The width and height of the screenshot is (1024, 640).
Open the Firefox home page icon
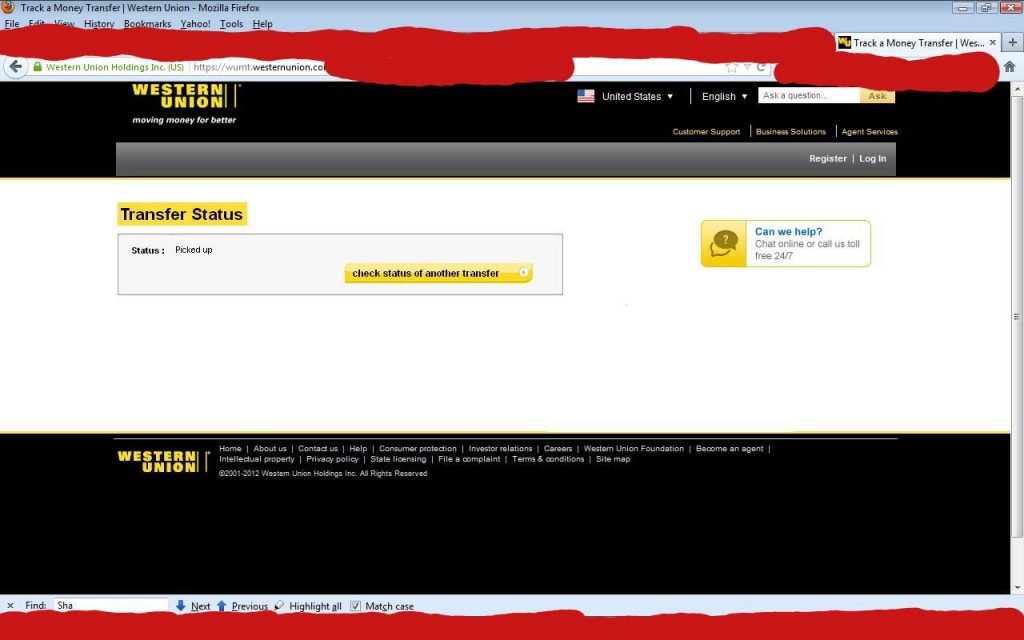click(x=1009, y=67)
